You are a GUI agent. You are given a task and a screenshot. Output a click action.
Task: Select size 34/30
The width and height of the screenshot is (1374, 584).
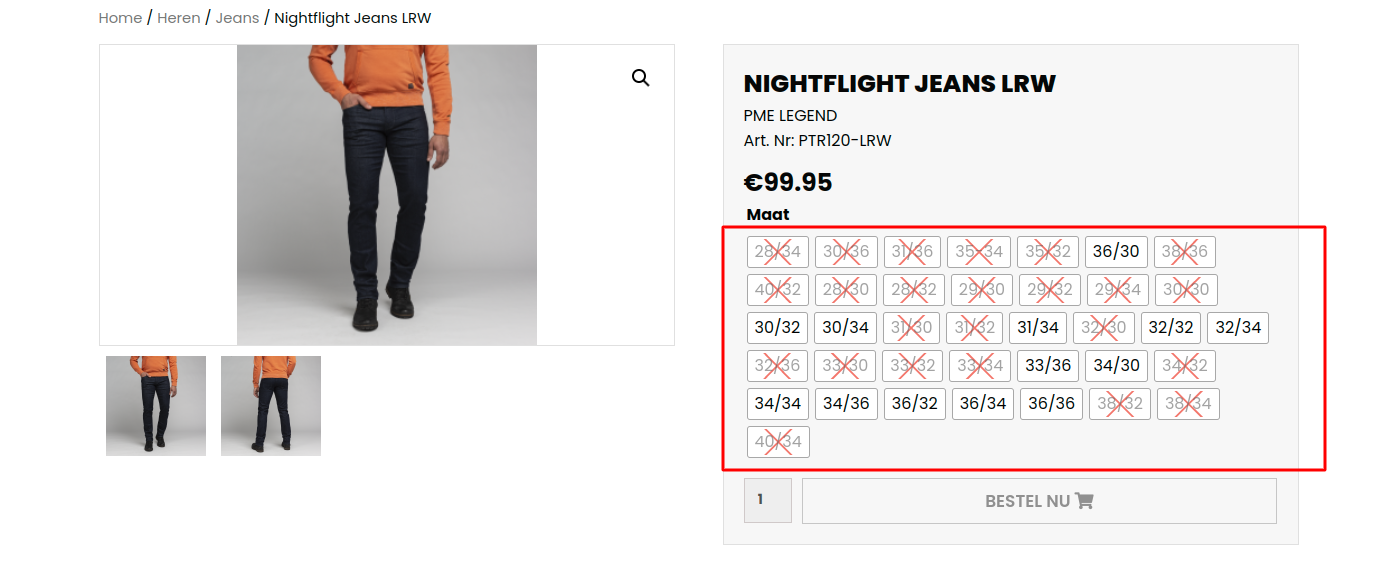pos(1117,365)
